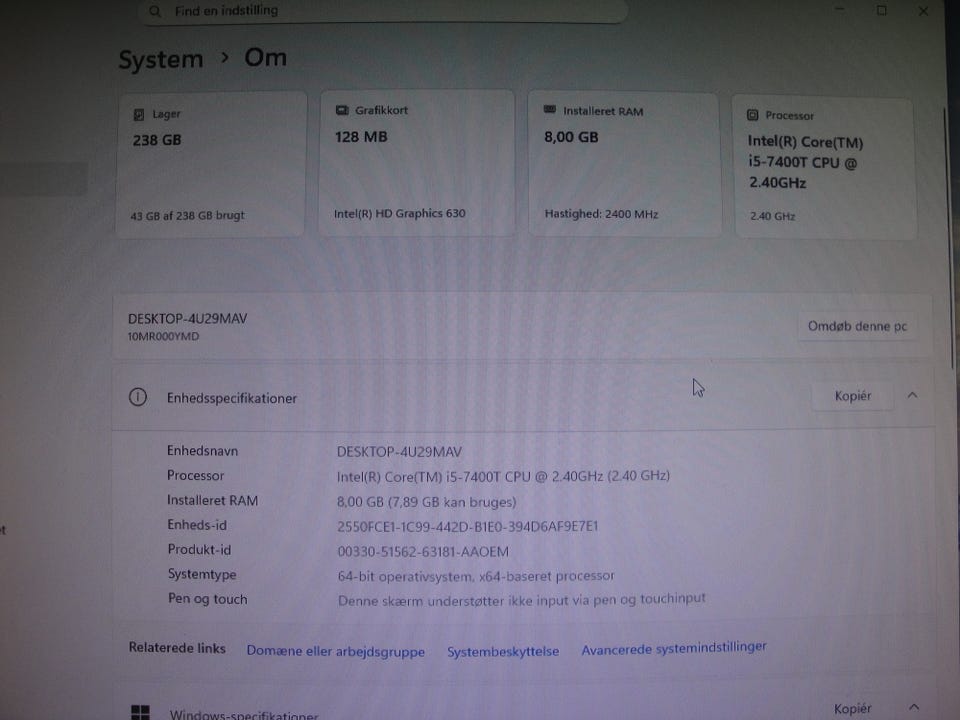Select '43 GB af 238 GB brugt' text
Screen dimensions: 960x720
(187, 216)
